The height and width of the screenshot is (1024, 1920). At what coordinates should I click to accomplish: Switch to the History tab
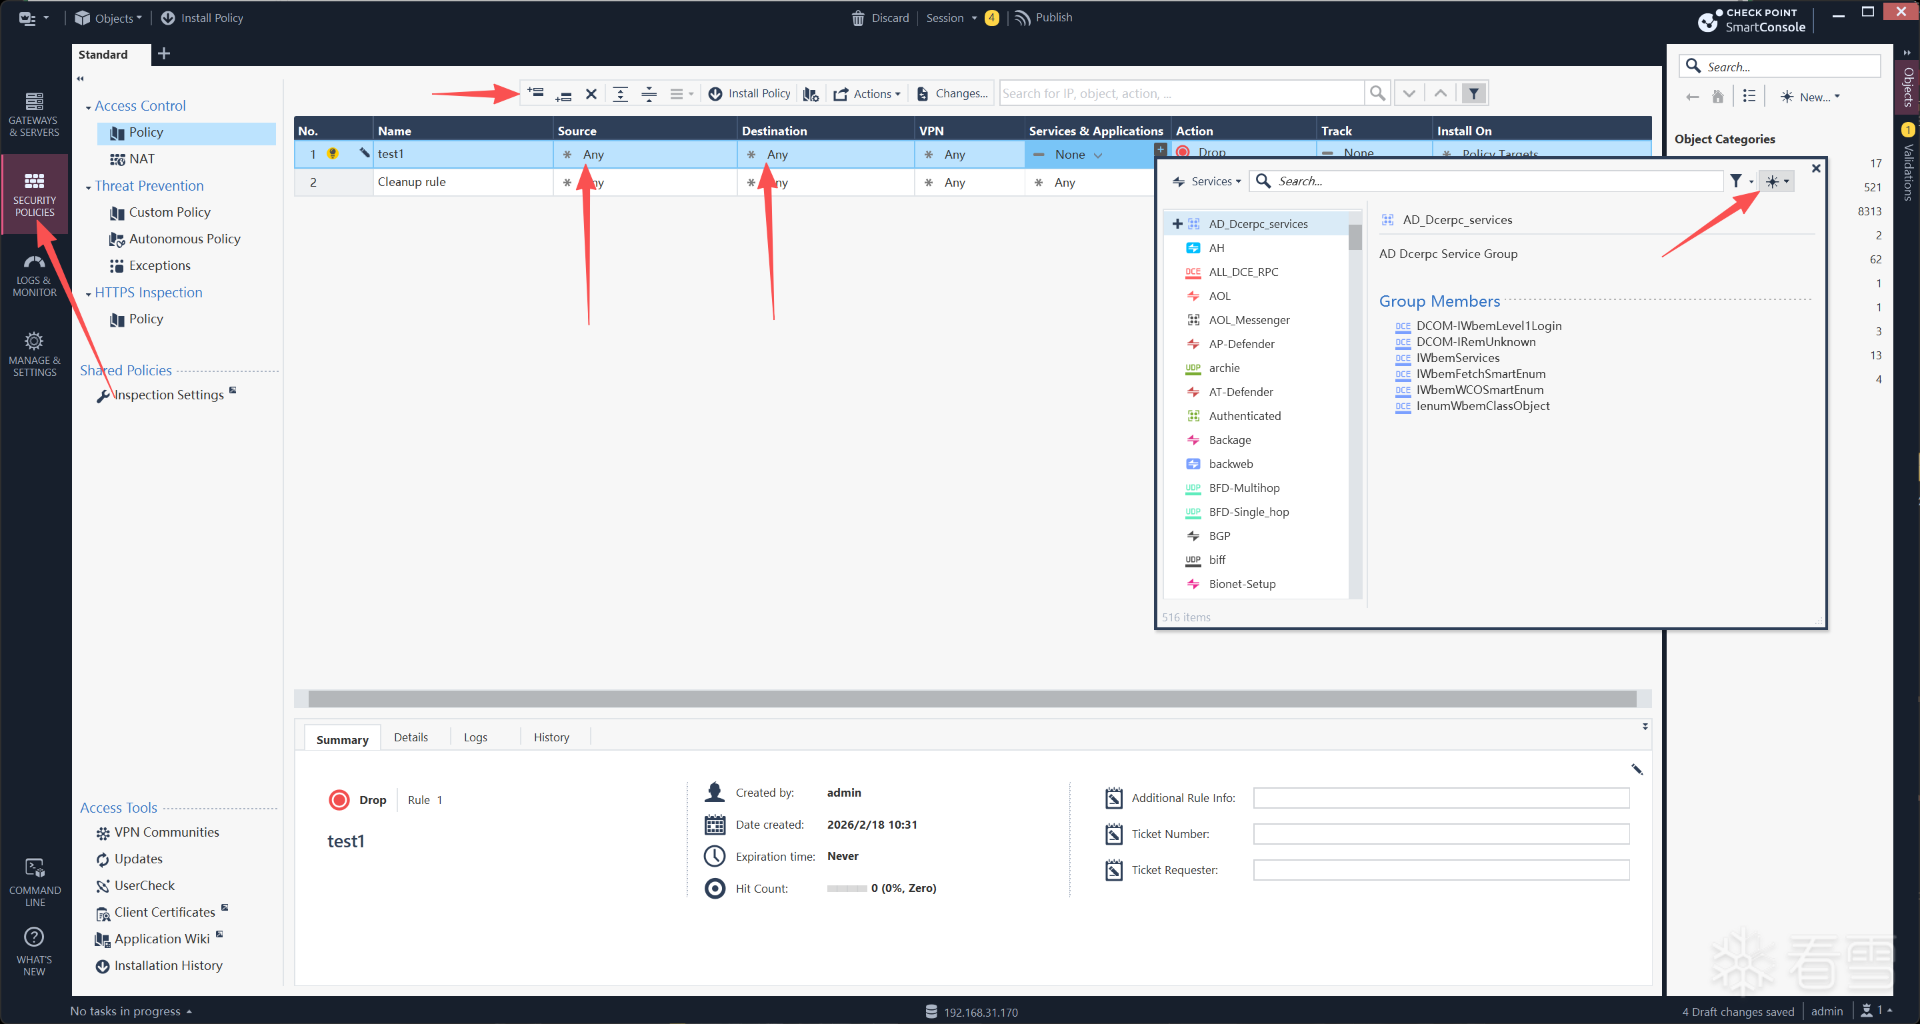pos(551,737)
